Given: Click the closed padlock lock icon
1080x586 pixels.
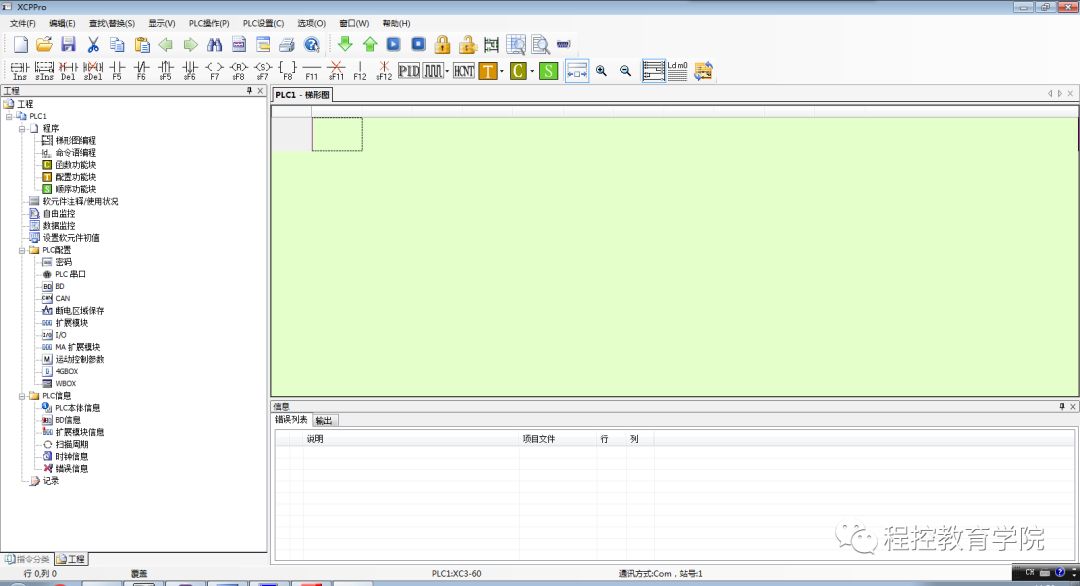Looking at the screenshot, I should click(x=442, y=45).
